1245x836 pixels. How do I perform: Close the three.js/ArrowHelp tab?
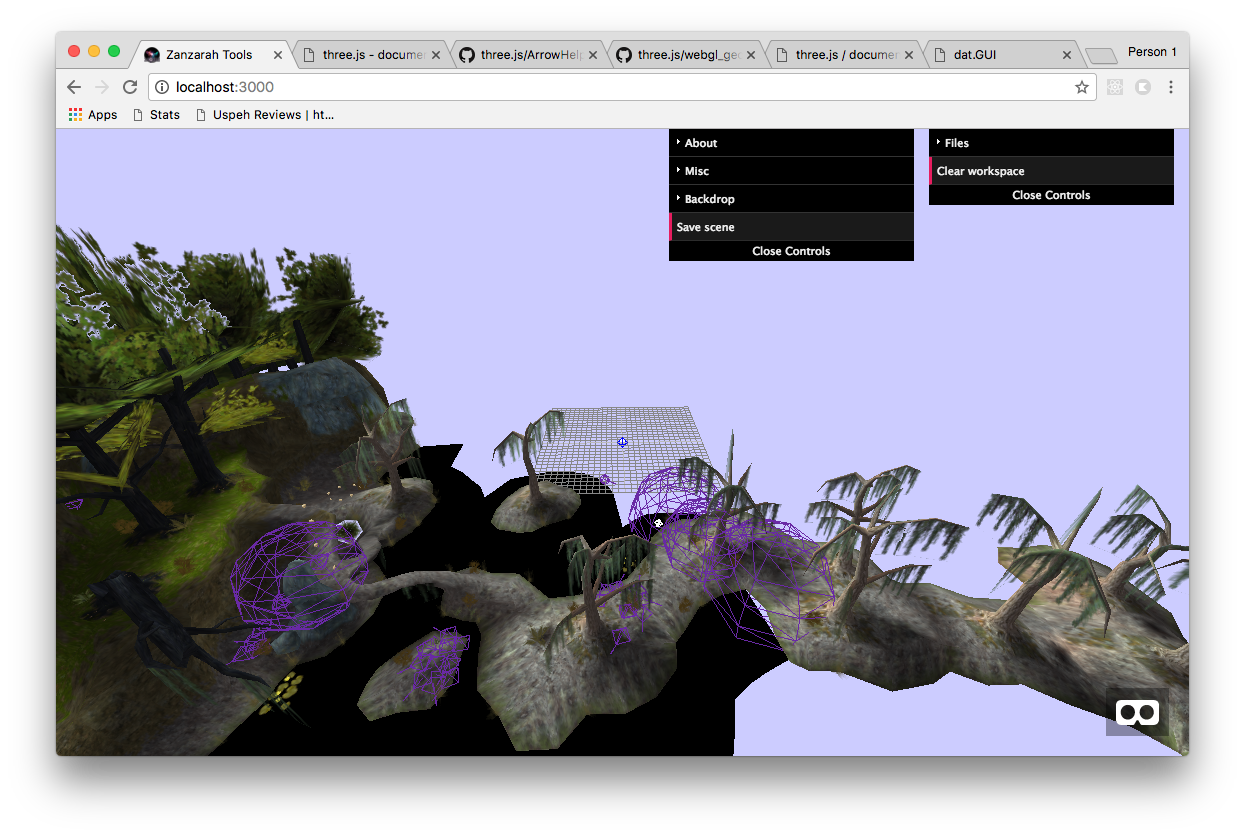click(593, 55)
